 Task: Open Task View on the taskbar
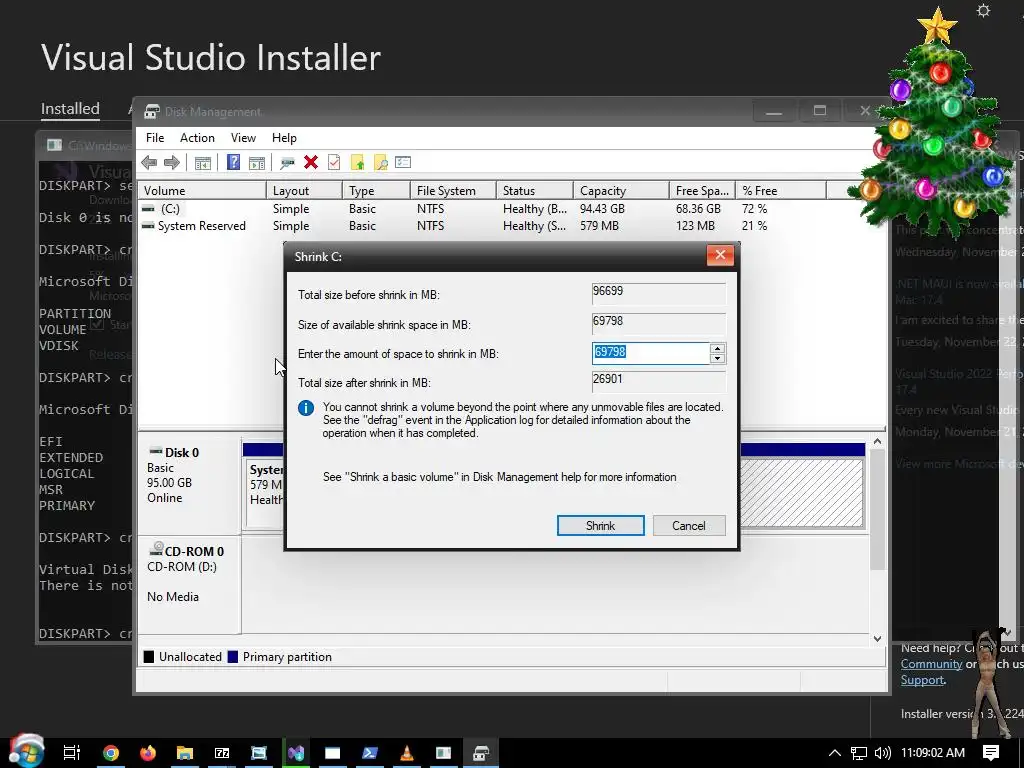[x=71, y=753]
